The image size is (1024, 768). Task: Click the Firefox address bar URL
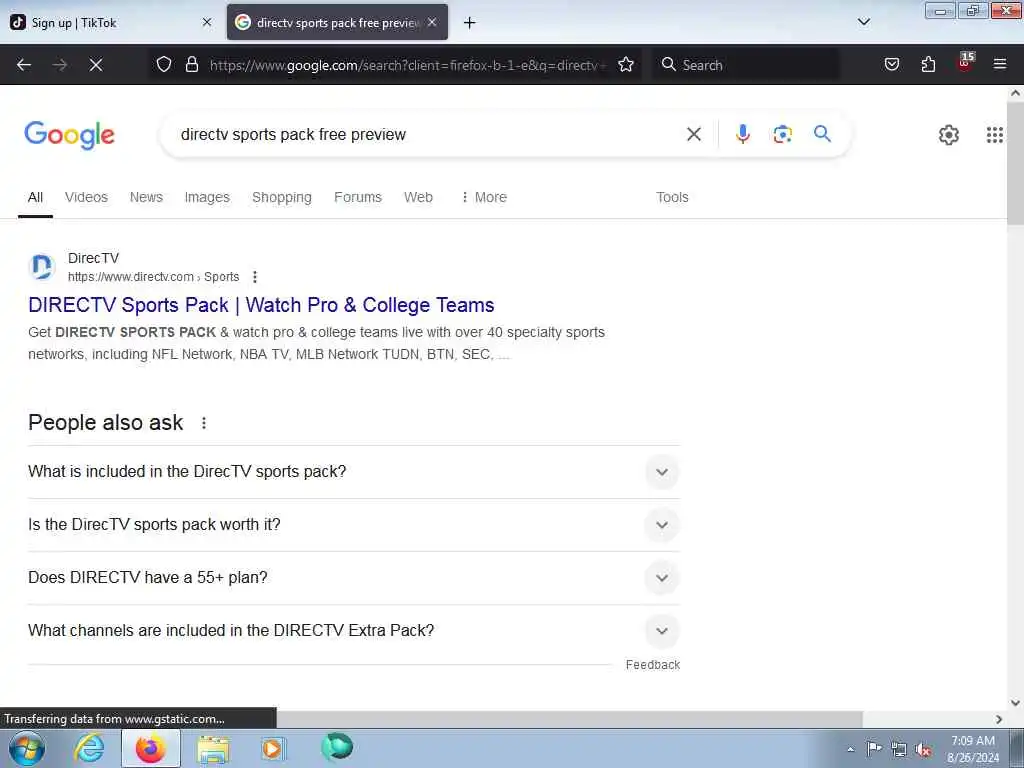pyautogui.click(x=408, y=65)
